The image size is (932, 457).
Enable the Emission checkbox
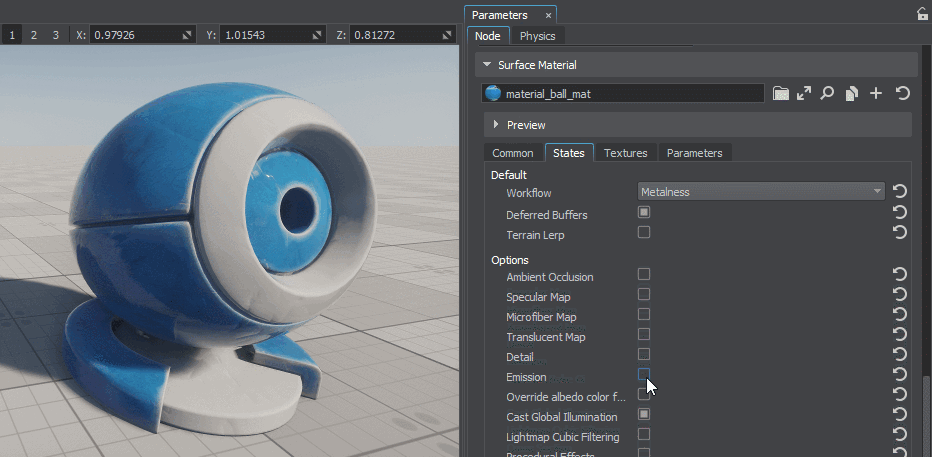click(x=644, y=374)
